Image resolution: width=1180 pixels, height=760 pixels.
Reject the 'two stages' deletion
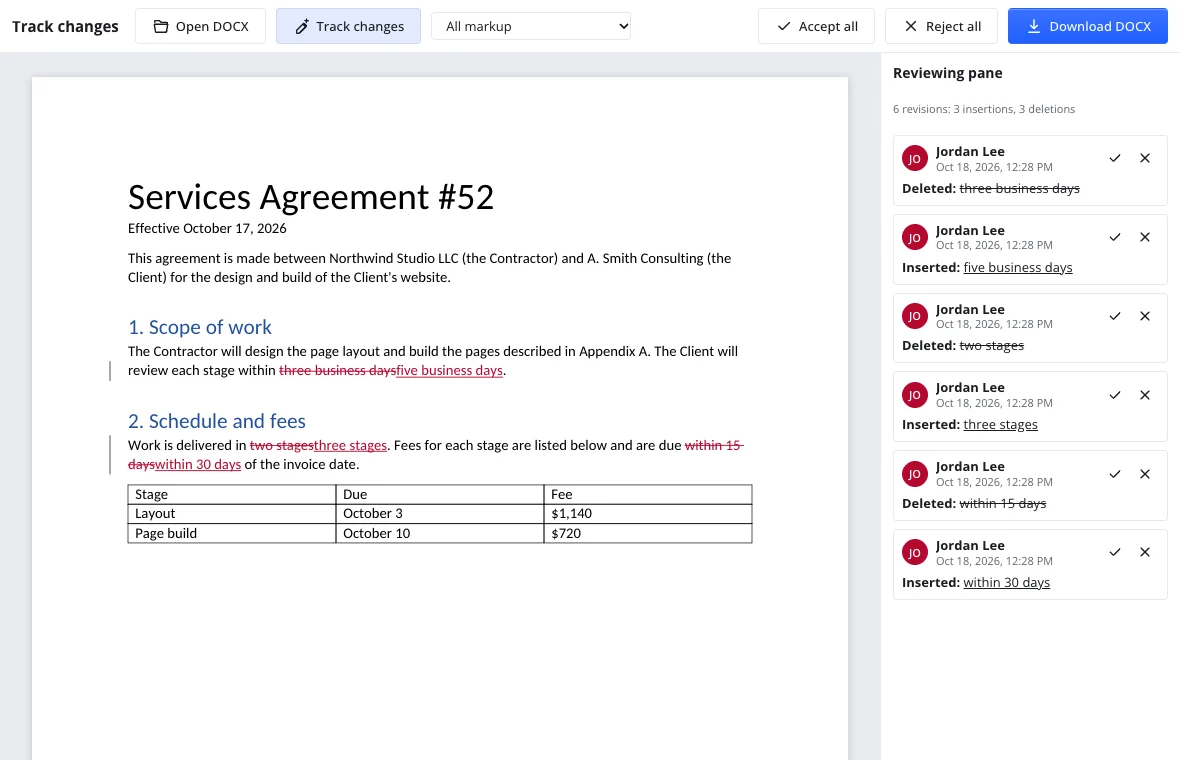(x=1145, y=316)
